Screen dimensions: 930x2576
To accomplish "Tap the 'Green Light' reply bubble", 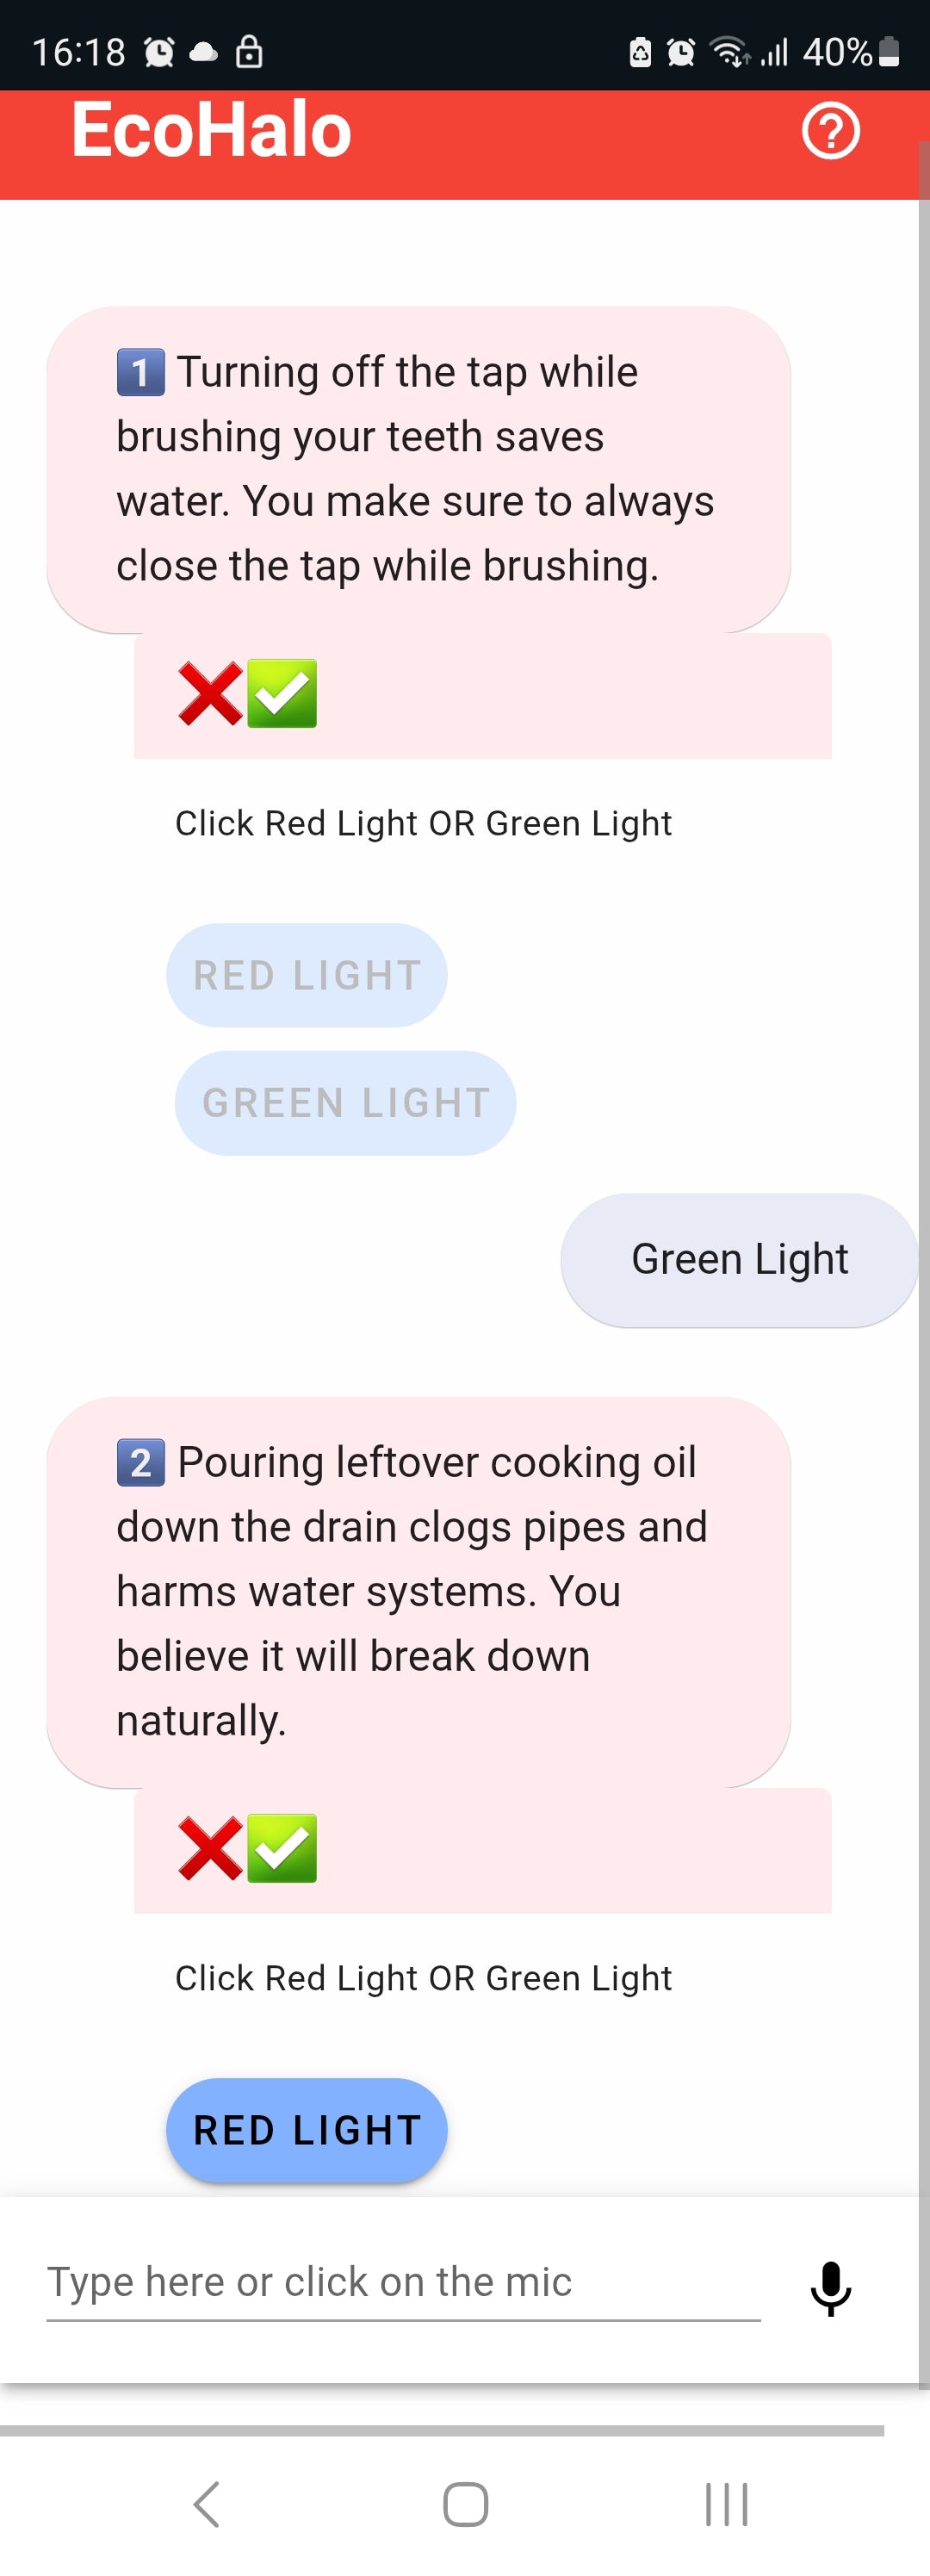I will [739, 1259].
